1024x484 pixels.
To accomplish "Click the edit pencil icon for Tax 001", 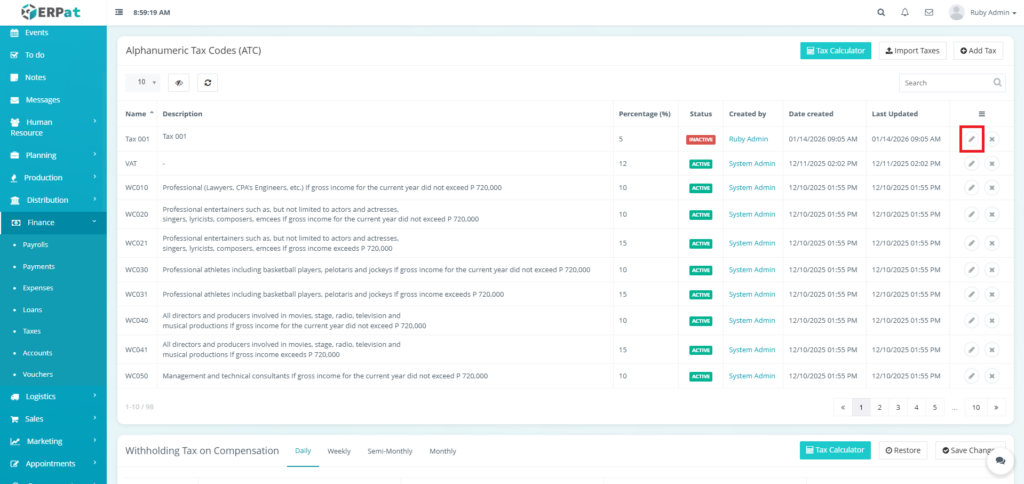I will pyautogui.click(x=971, y=139).
